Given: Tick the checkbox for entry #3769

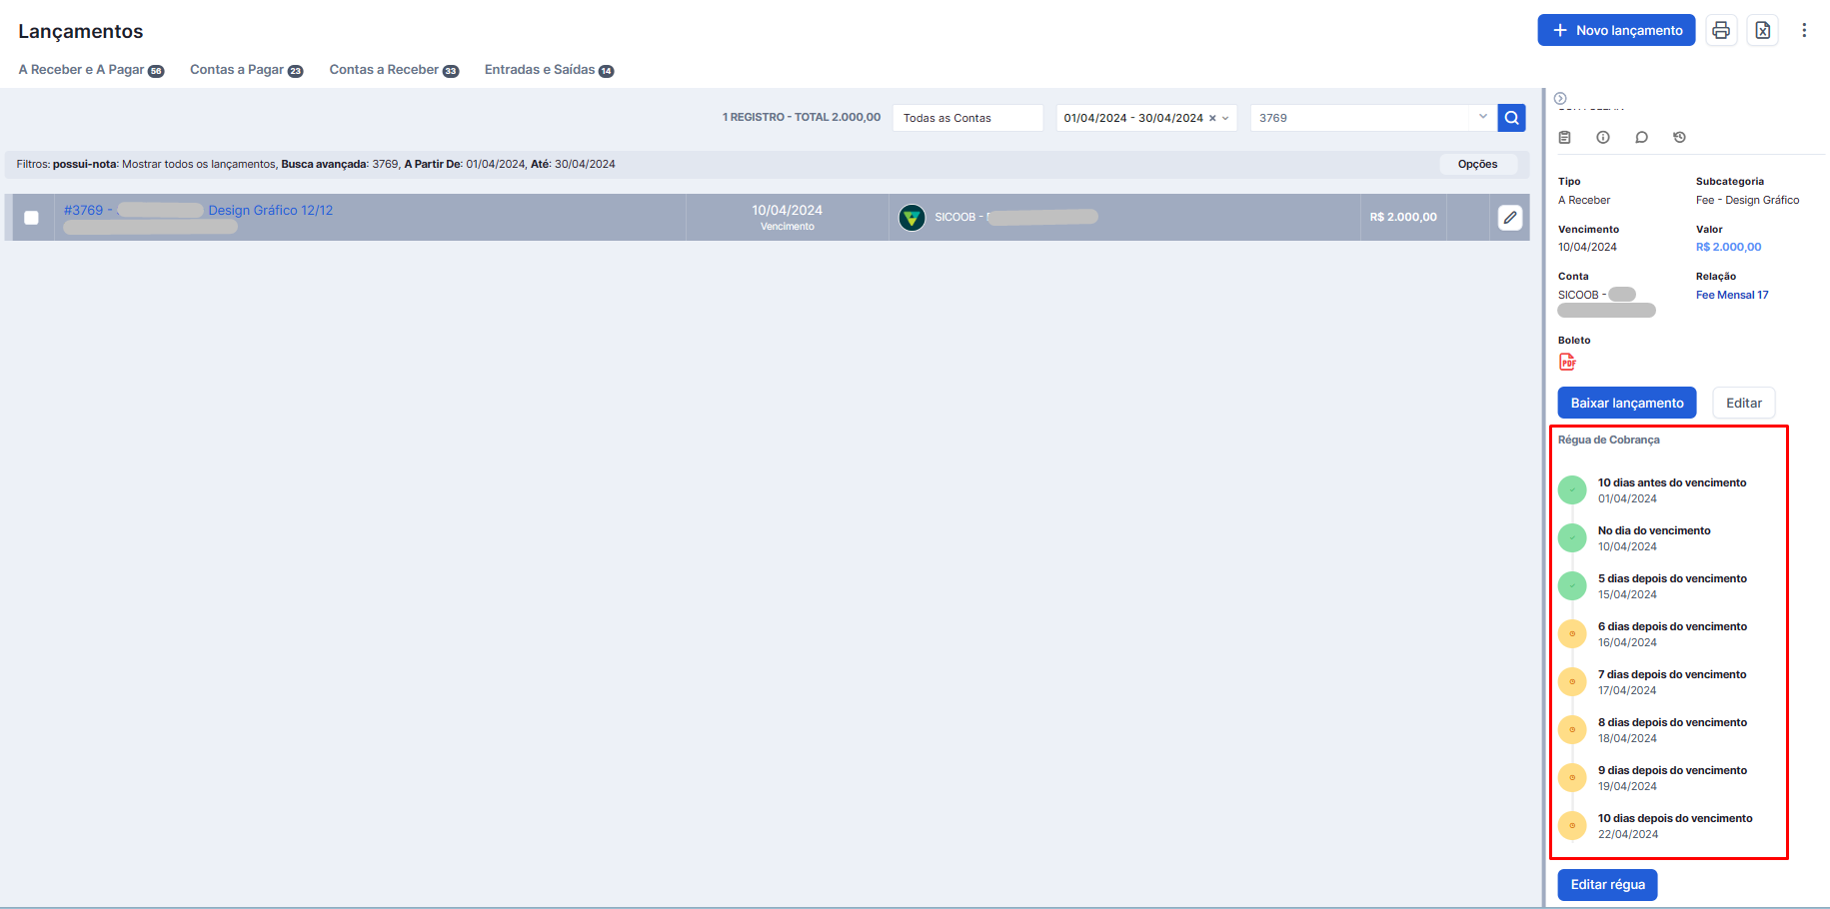Looking at the screenshot, I should click(32, 218).
